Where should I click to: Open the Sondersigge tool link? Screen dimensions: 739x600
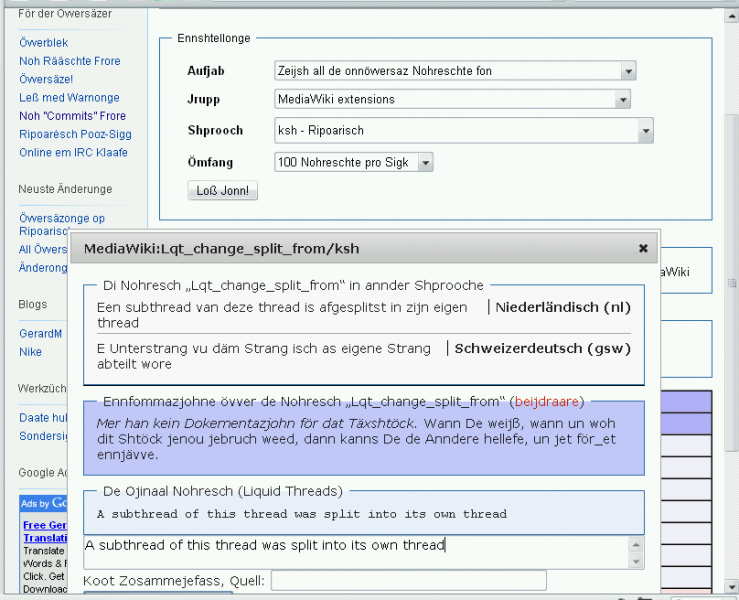click(43, 436)
